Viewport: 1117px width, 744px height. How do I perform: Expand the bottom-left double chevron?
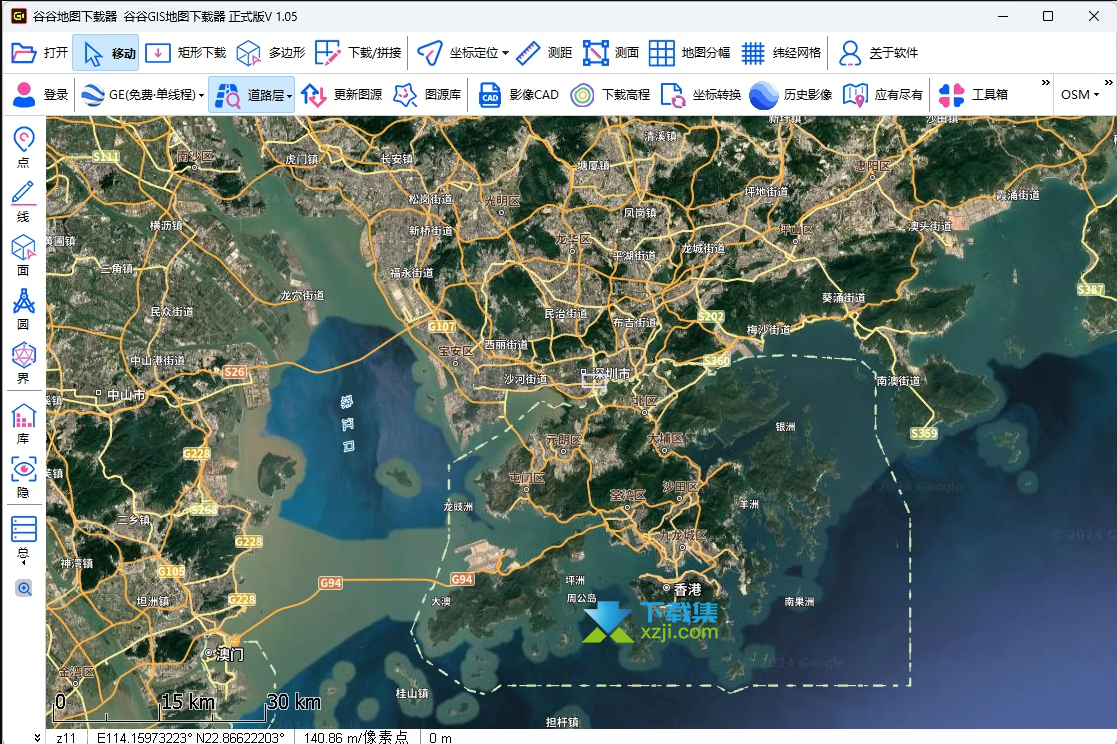click(x=37, y=737)
